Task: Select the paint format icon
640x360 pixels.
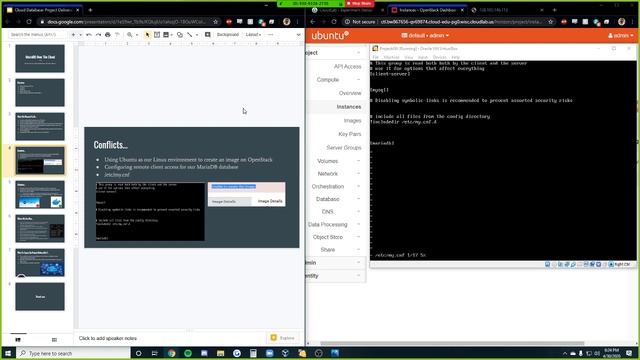Action: click(117, 35)
